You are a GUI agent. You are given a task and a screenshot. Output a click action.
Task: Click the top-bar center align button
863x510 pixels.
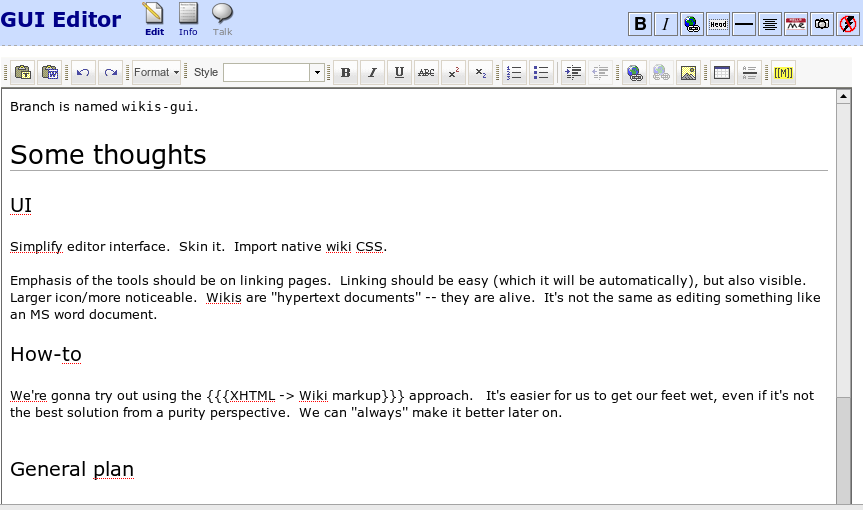[769, 24]
